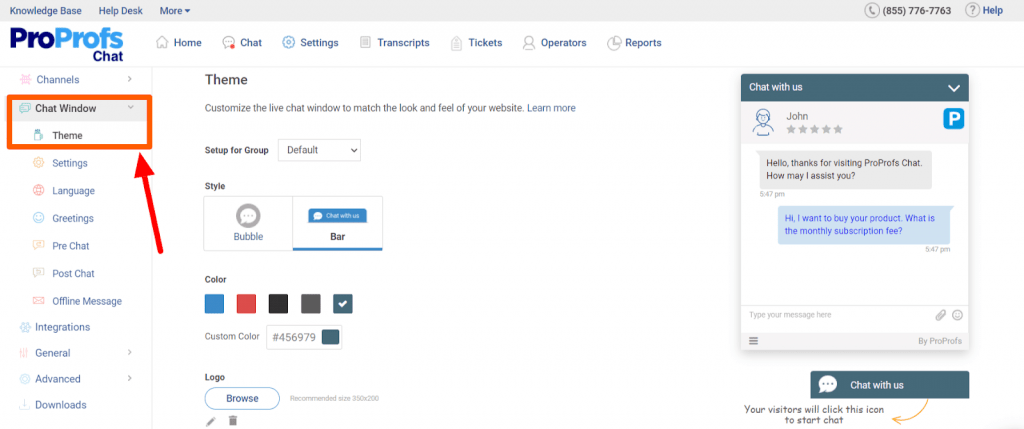Expand the Channels sidebar section
This screenshot has height=429, width=1024.
click(x=129, y=79)
